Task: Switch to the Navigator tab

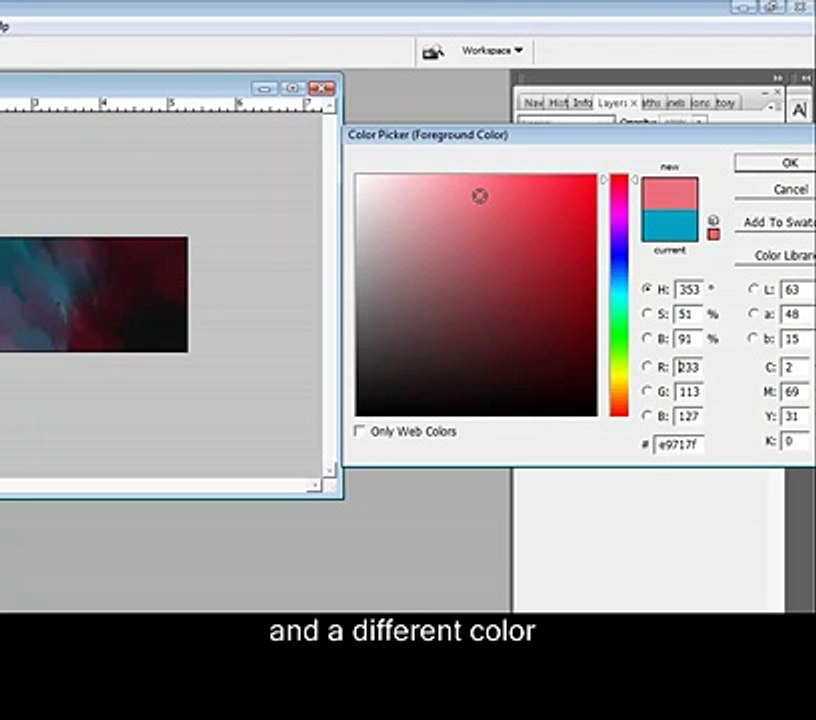Action: click(x=532, y=103)
